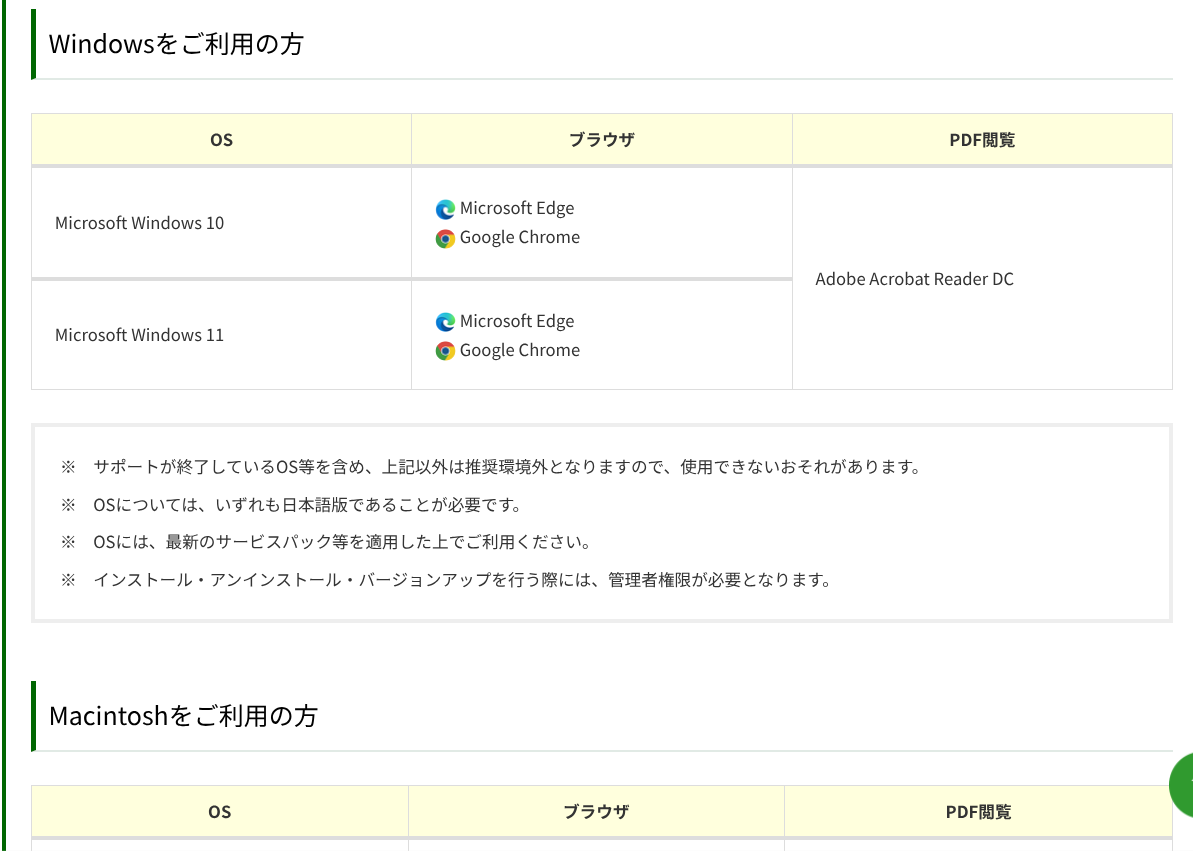Click 'PDF閲覧' header in Windows table

click(x=982, y=140)
